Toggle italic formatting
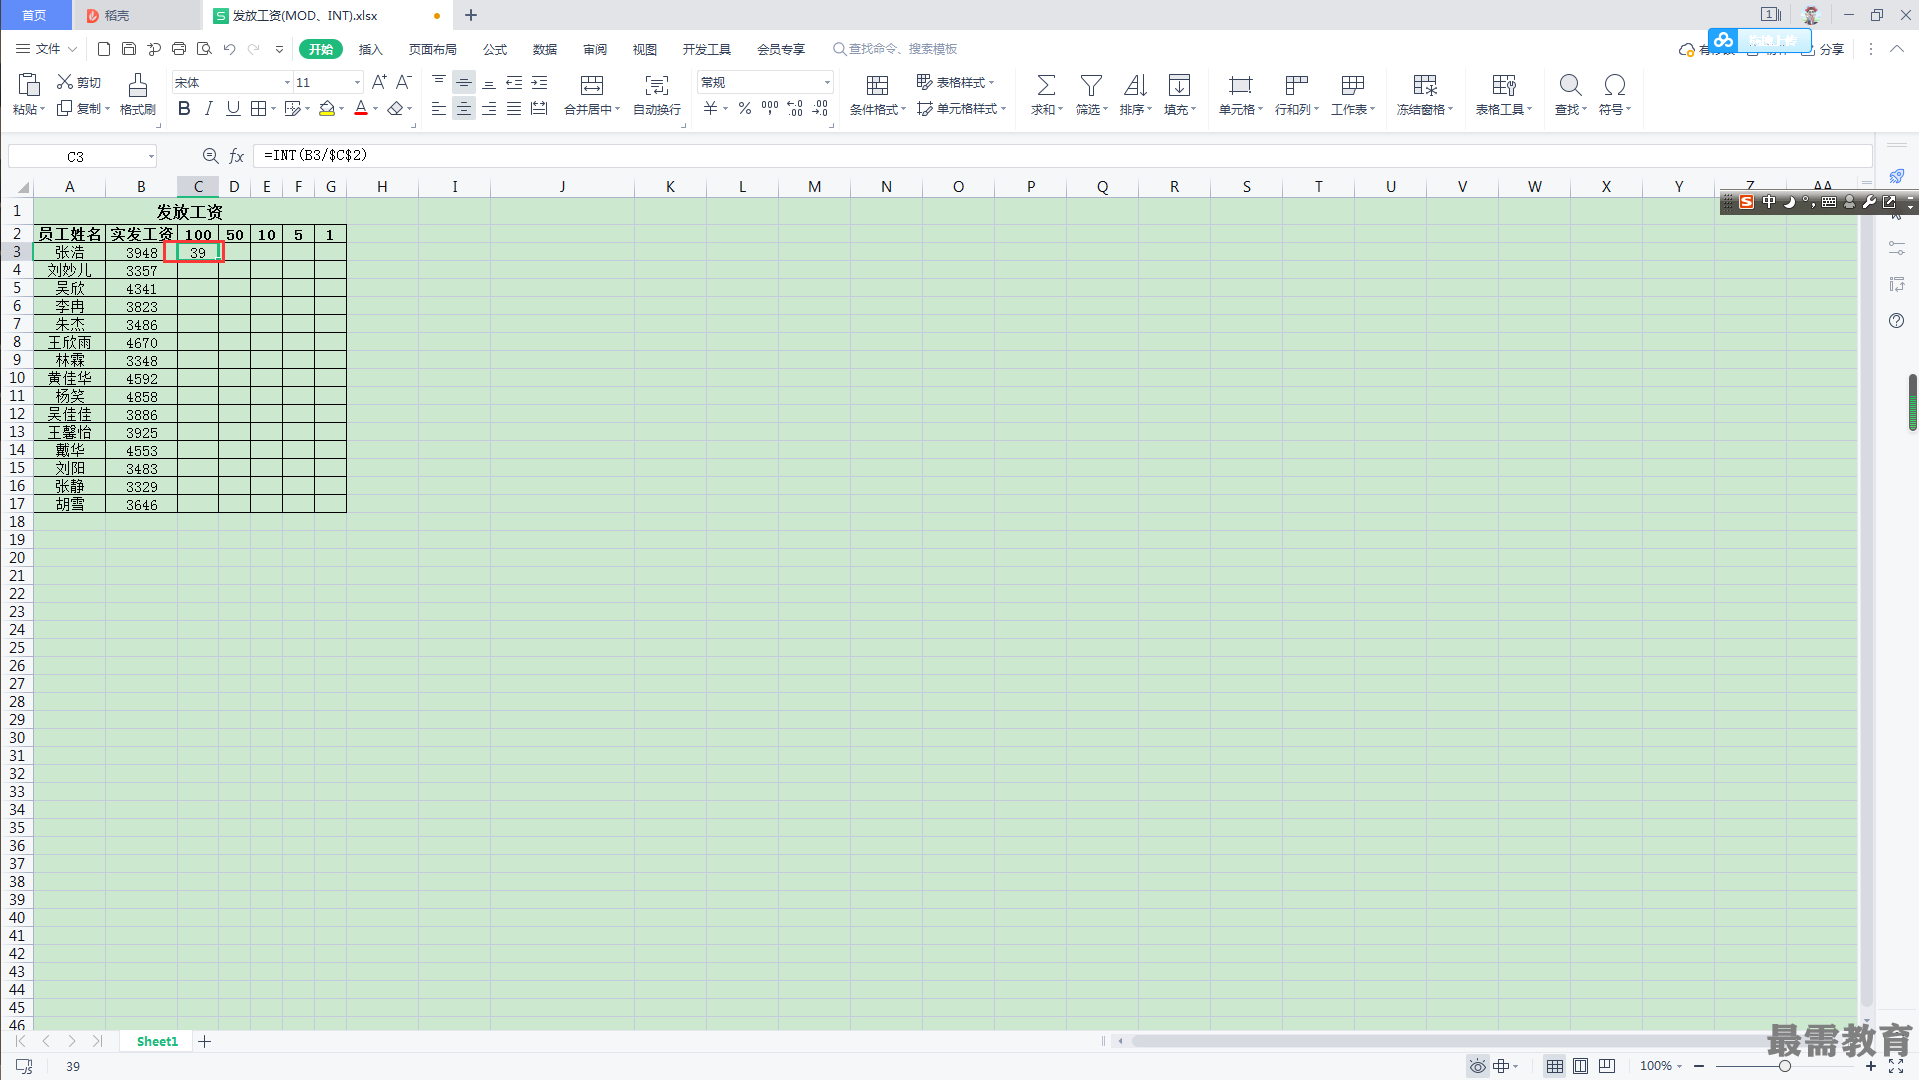Viewport: 1919px width, 1080px height. [x=208, y=108]
